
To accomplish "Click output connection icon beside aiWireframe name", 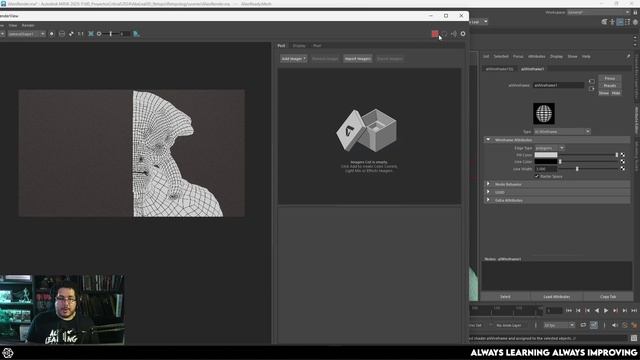I will (592, 89).
